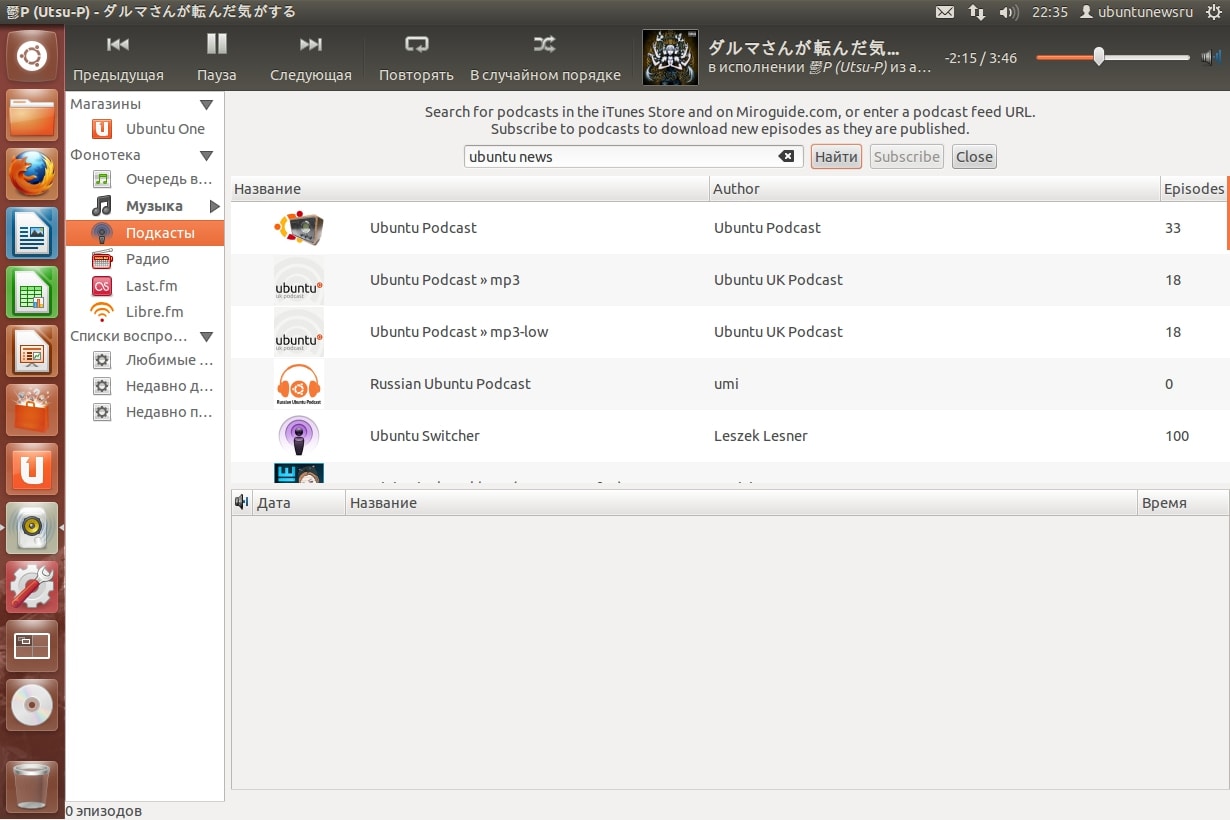Viewport: 1230px width, 820px height.
Task: Adjust the song position slider
Action: coord(1113,57)
